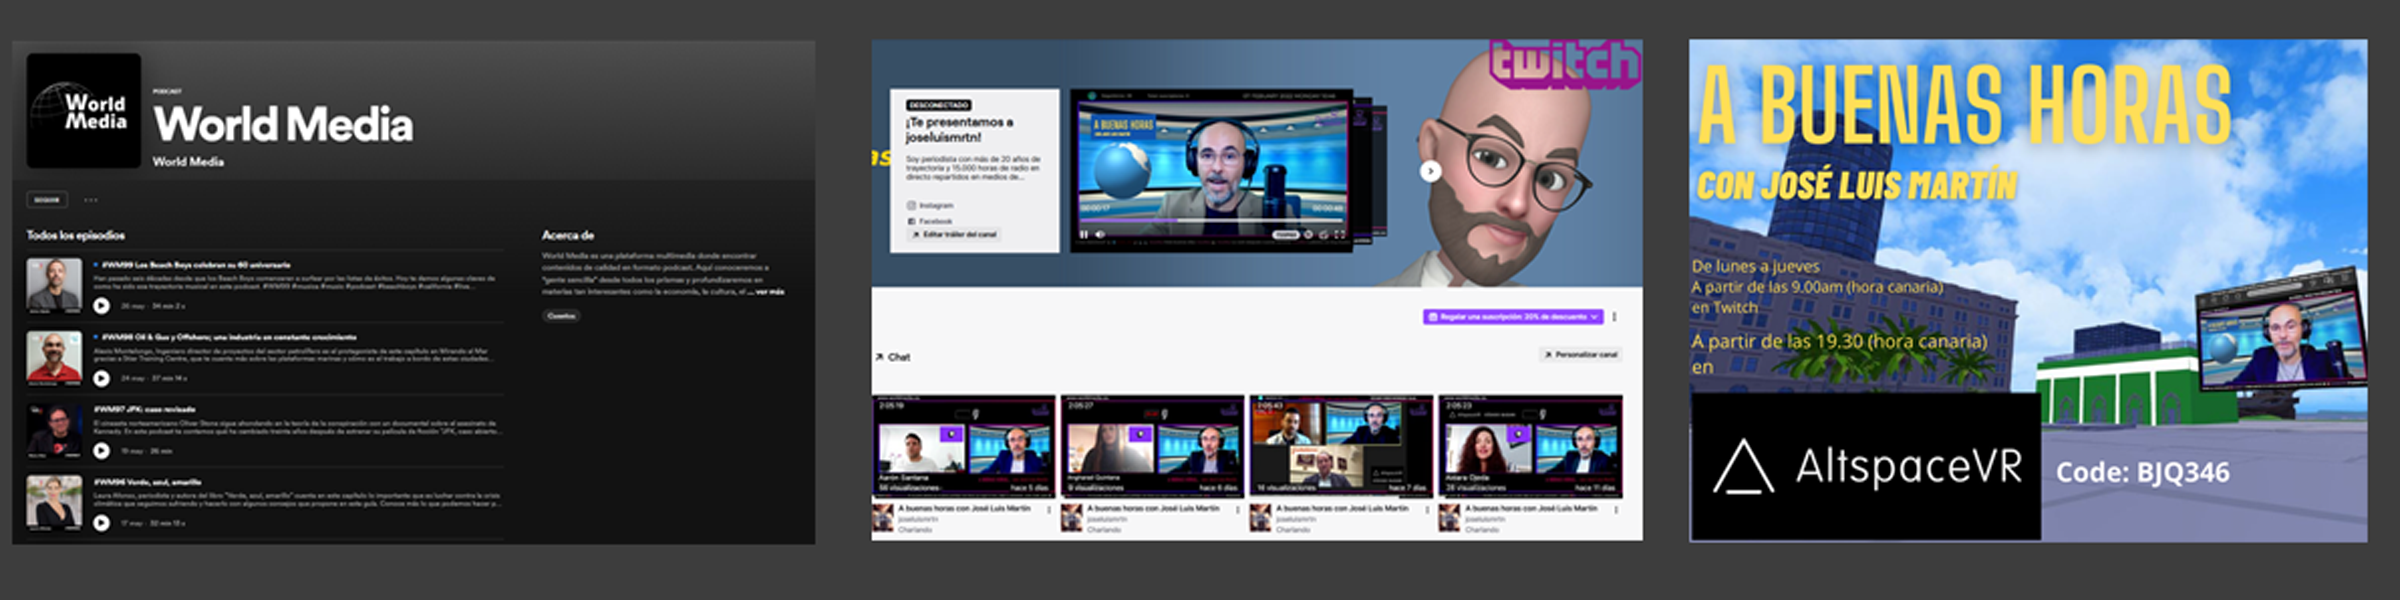Open the Chat pop-out link
Image resolution: width=2400 pixels, height=600 pixels.
click(x=892, y=357)
